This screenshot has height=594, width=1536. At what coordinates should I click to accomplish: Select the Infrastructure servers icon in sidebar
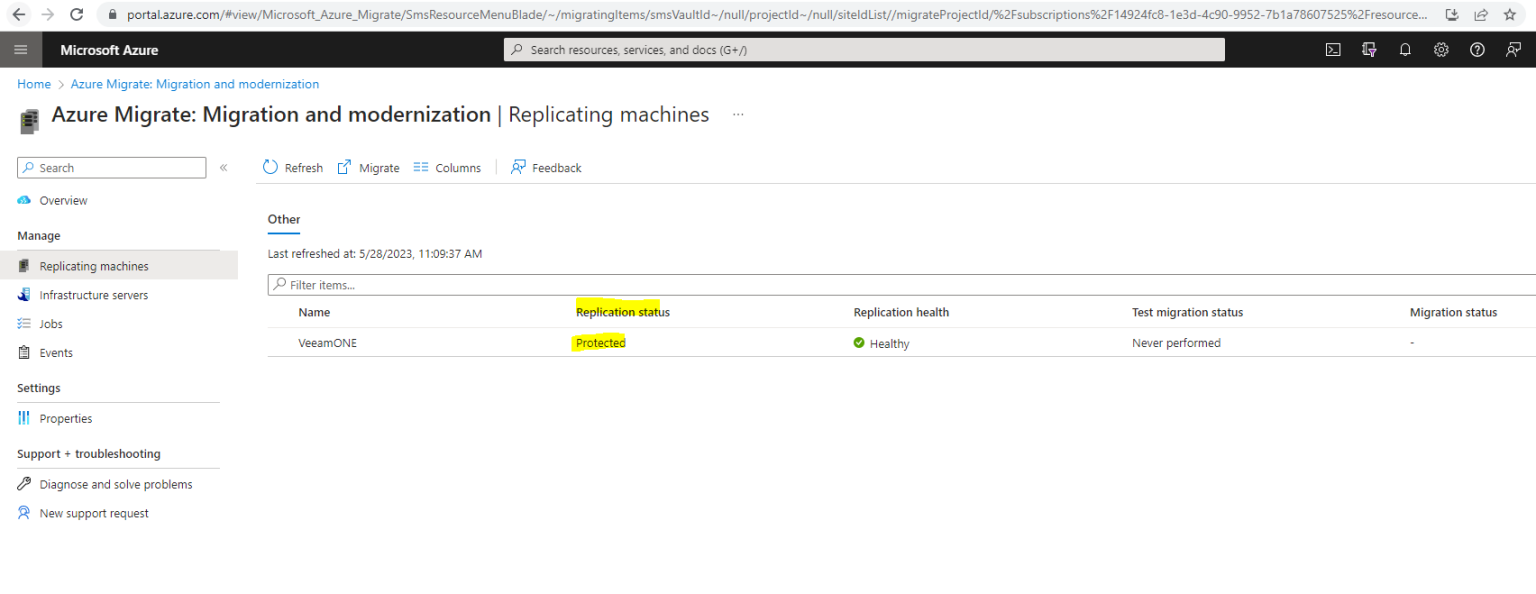25,294
